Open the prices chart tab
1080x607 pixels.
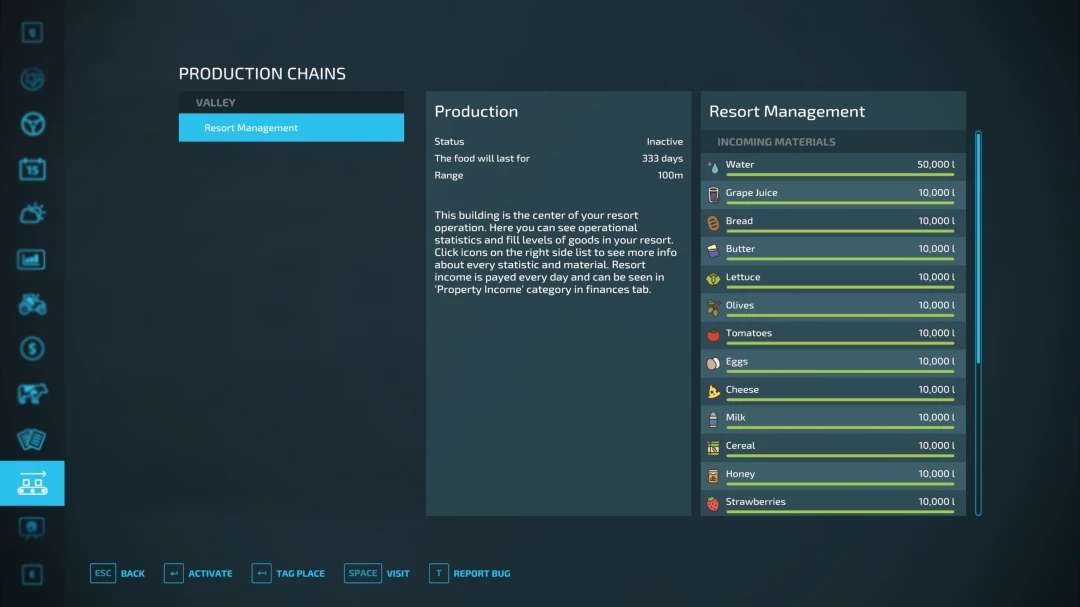[32, 260]
